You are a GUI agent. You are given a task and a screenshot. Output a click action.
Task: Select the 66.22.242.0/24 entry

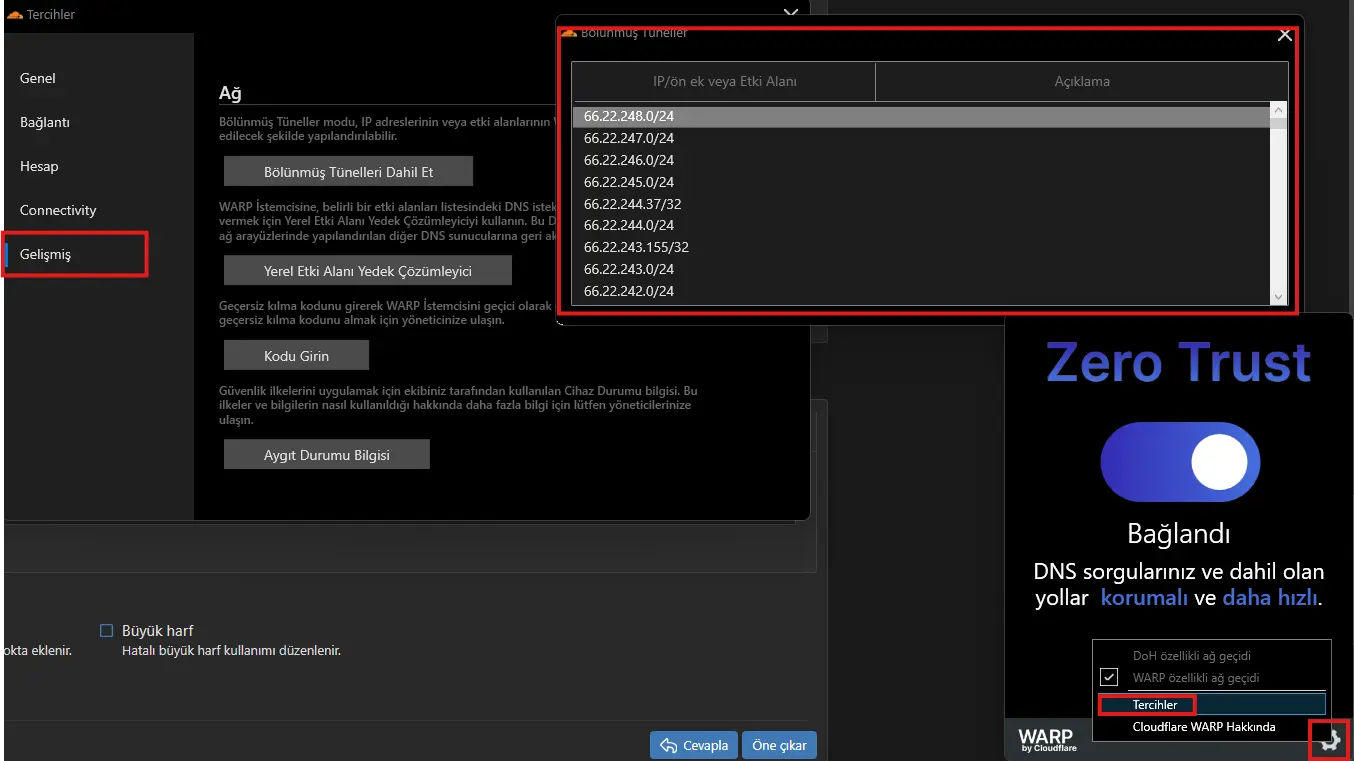tap(921, 291)
